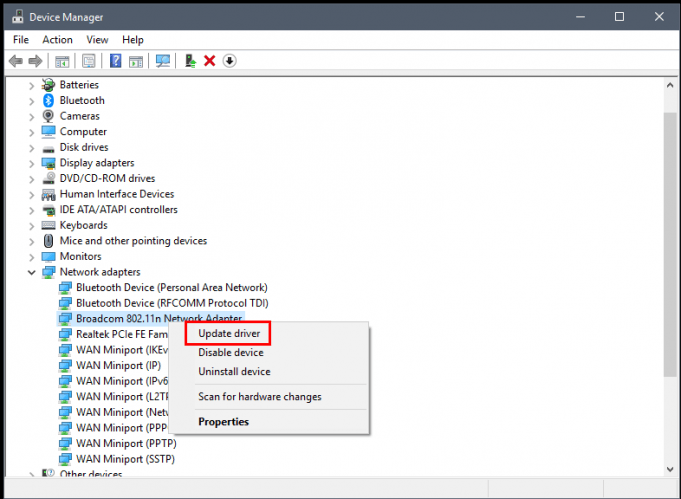
Task: Click the Batteries category icon
Action: (48, 85)
